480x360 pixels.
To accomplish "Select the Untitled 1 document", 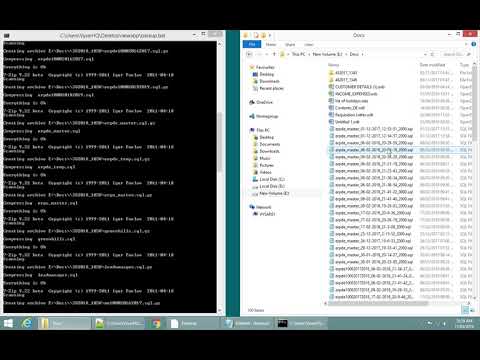I will coord(347,122).
